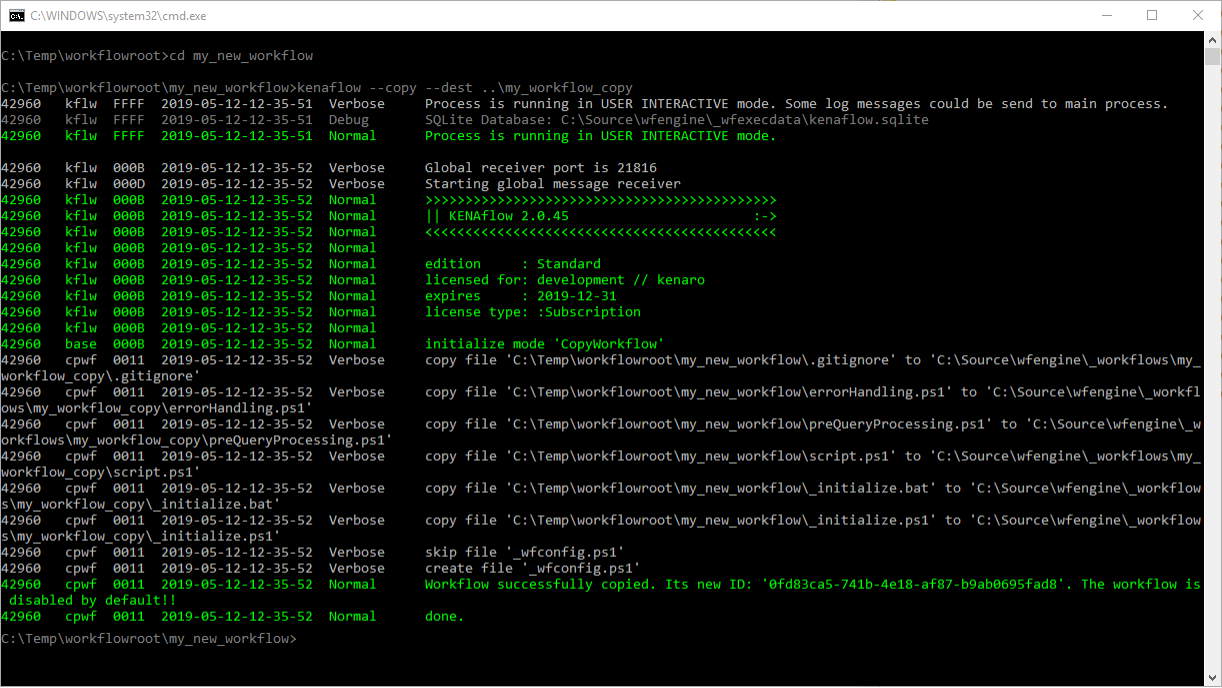Click "create file '_wfconfig.ps1'" message
The height and width of the screenshot is (688, 1222).
coord(533,568)
